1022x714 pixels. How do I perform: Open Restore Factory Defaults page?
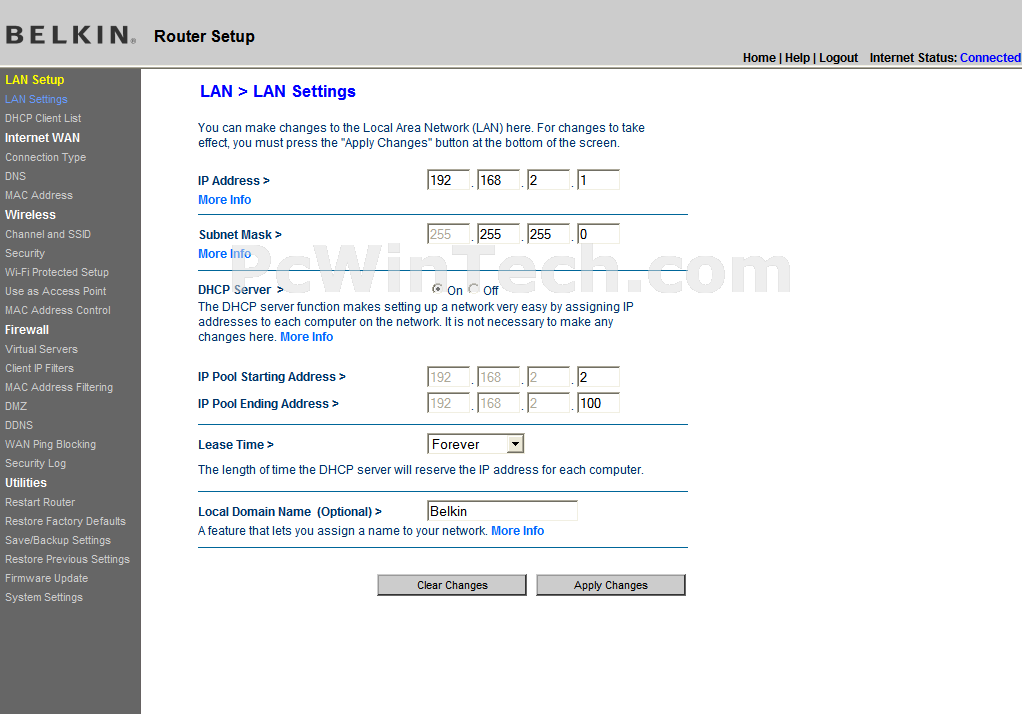[x=65, y=521]
